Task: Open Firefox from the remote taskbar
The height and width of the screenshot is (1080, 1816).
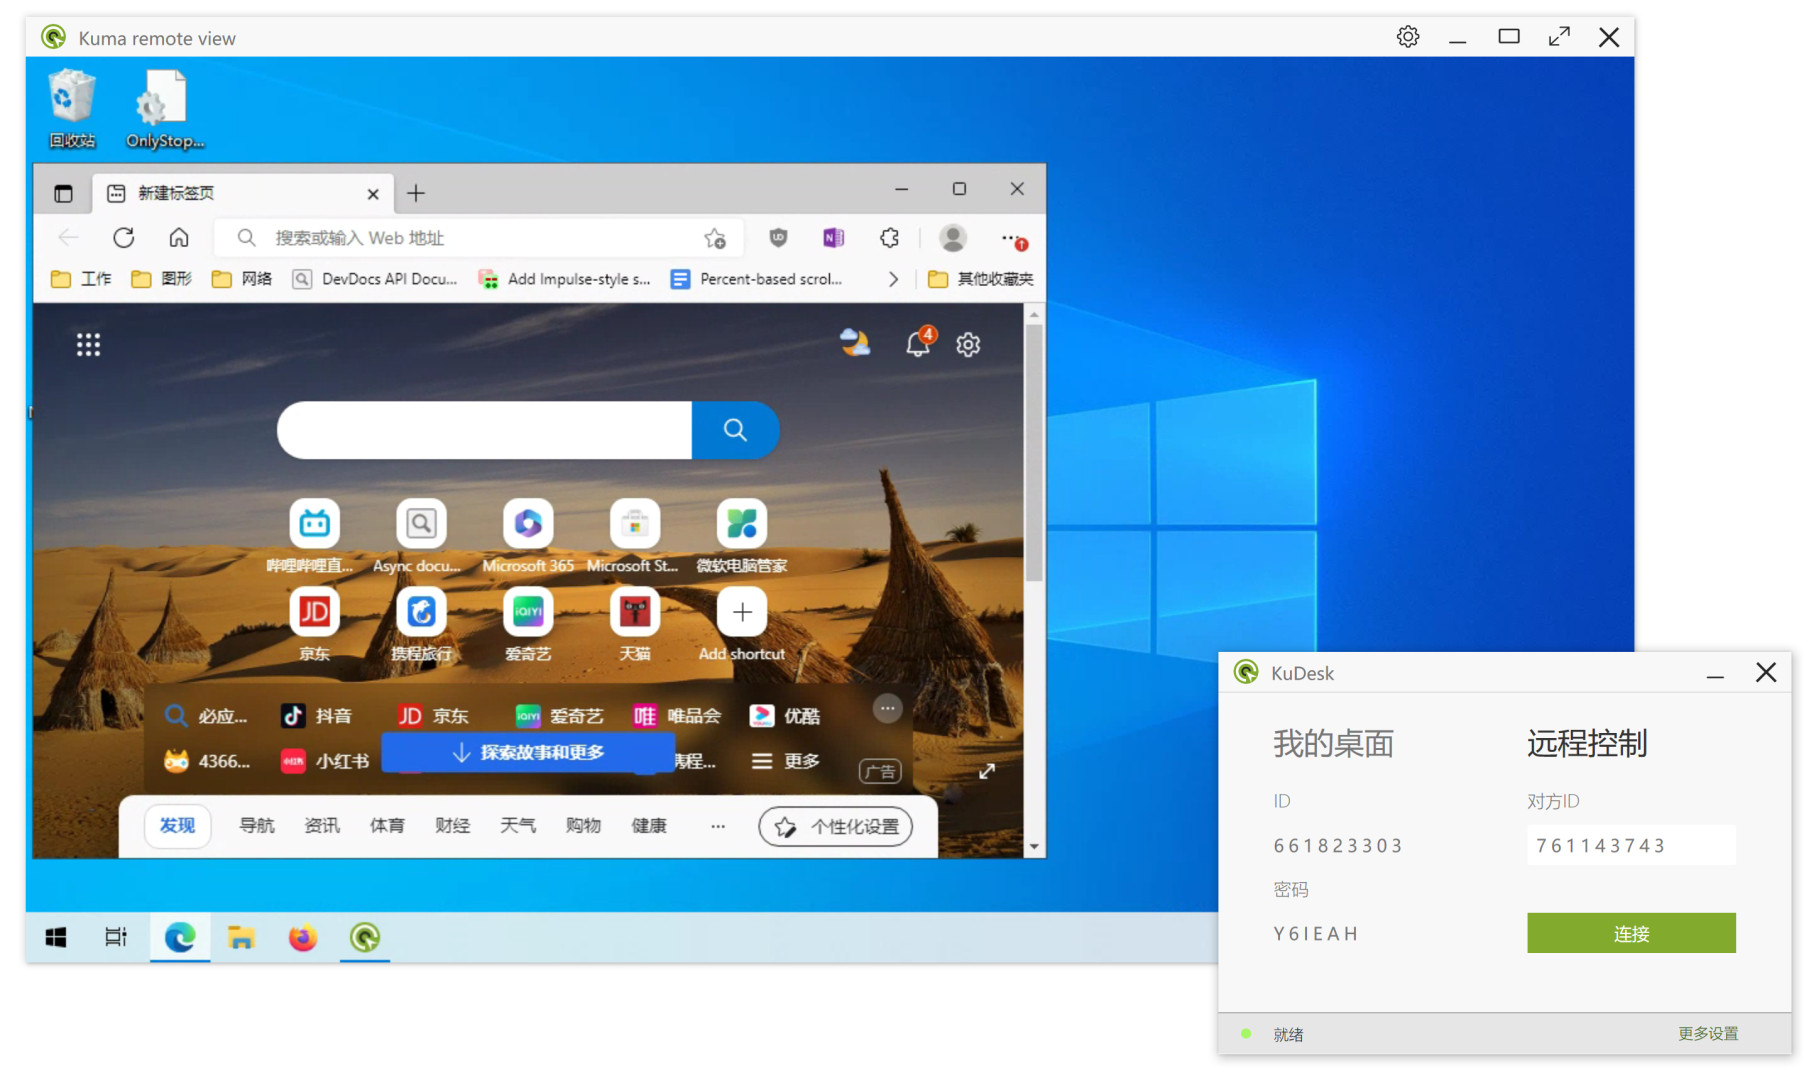Action: coord(302,938)
